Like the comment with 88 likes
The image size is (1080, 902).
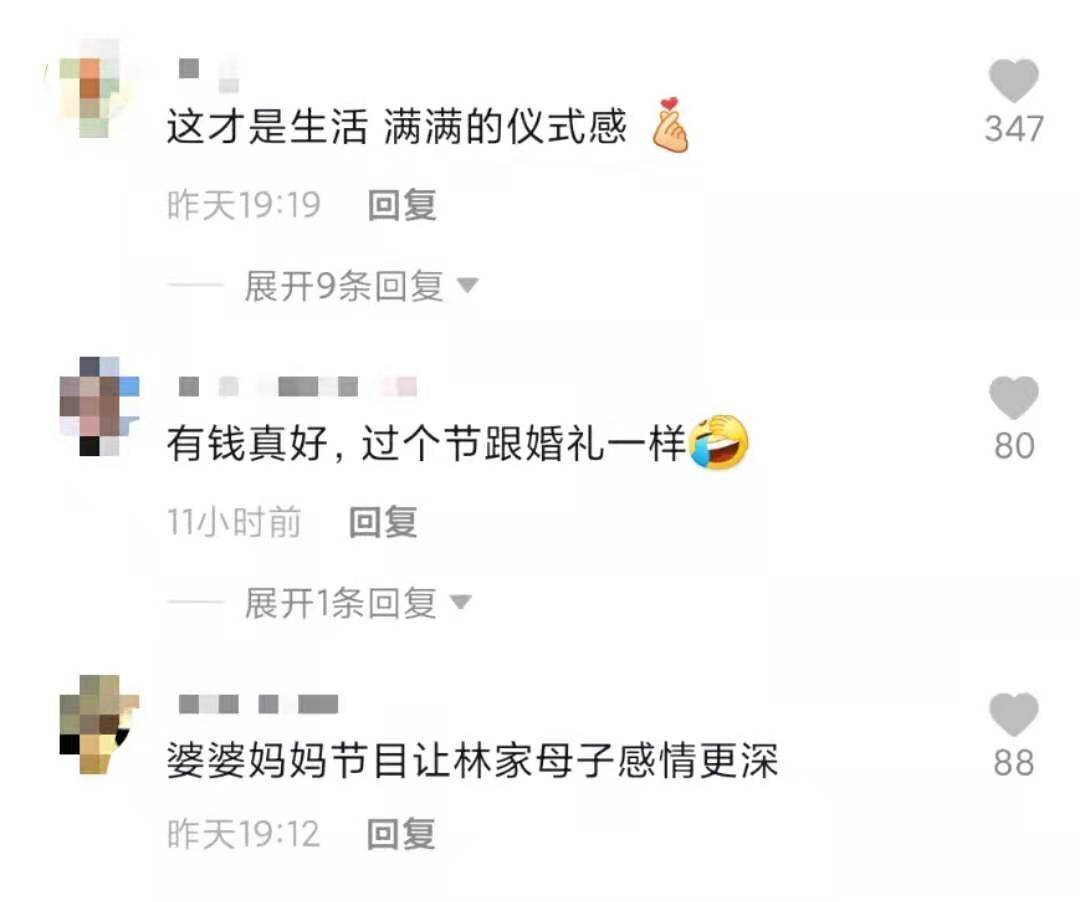point(1013,714)
